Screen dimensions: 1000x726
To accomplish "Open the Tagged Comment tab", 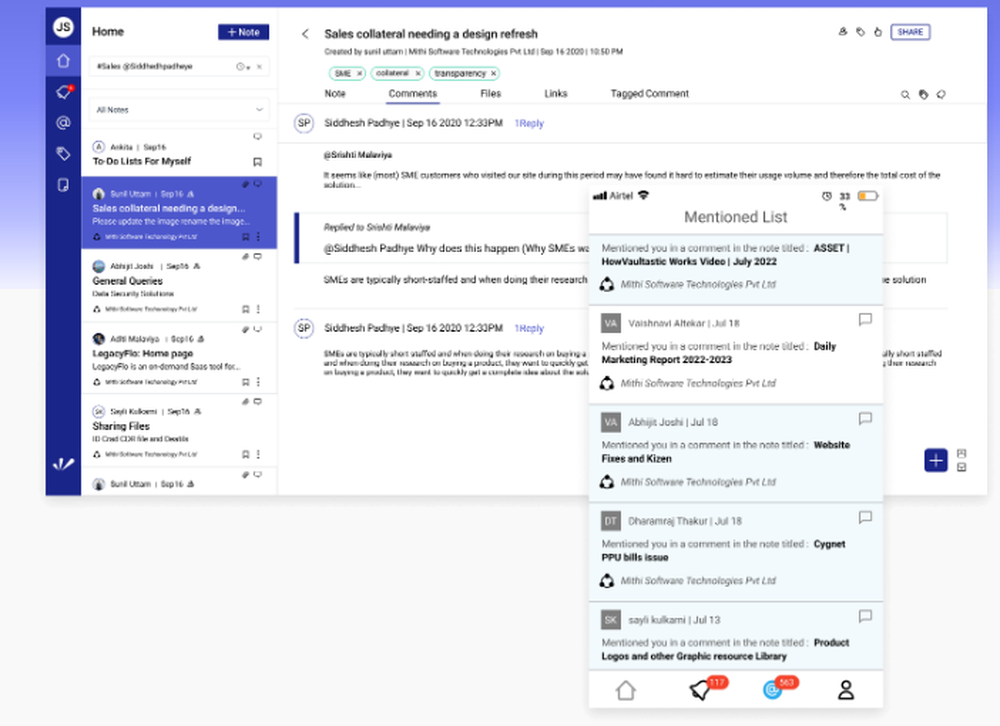I will tap(649, 93).
